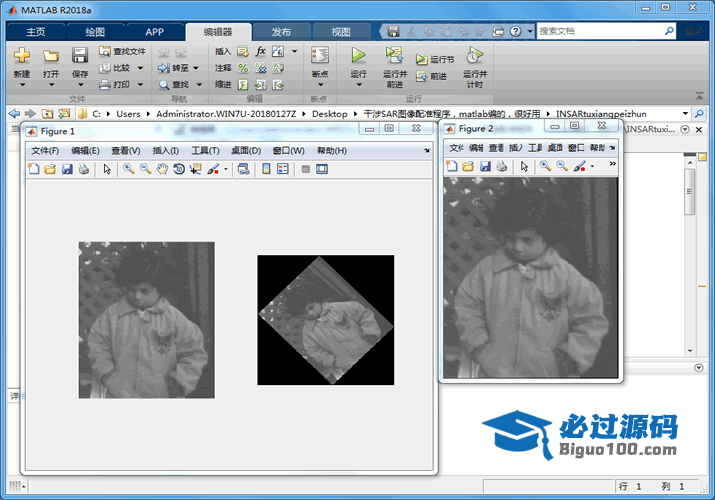Click the New (新建) file icon
Image resolution: width=715 pixels, height=500 pixels.
(21, 56)
